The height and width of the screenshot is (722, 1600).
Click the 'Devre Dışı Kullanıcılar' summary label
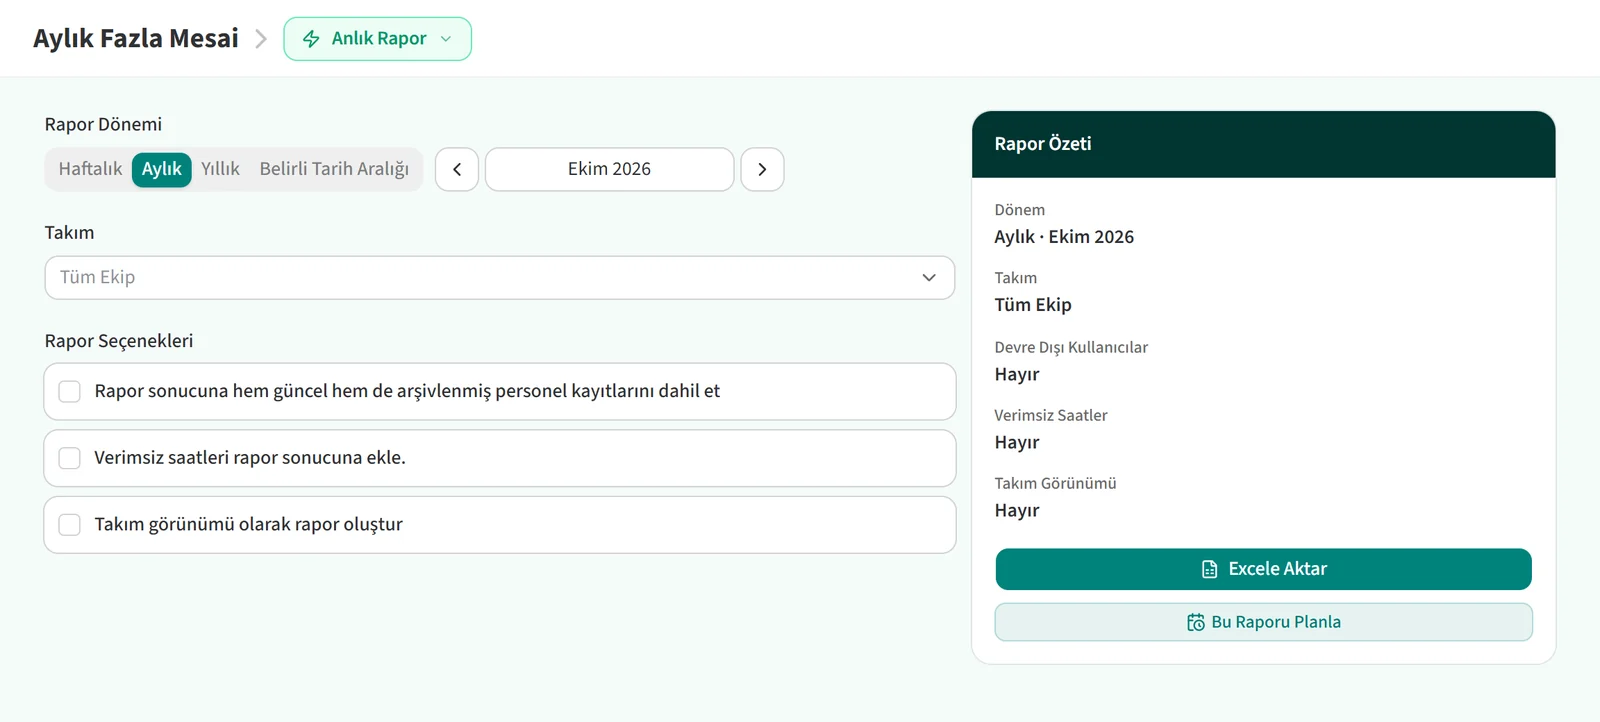point(1071,347)
